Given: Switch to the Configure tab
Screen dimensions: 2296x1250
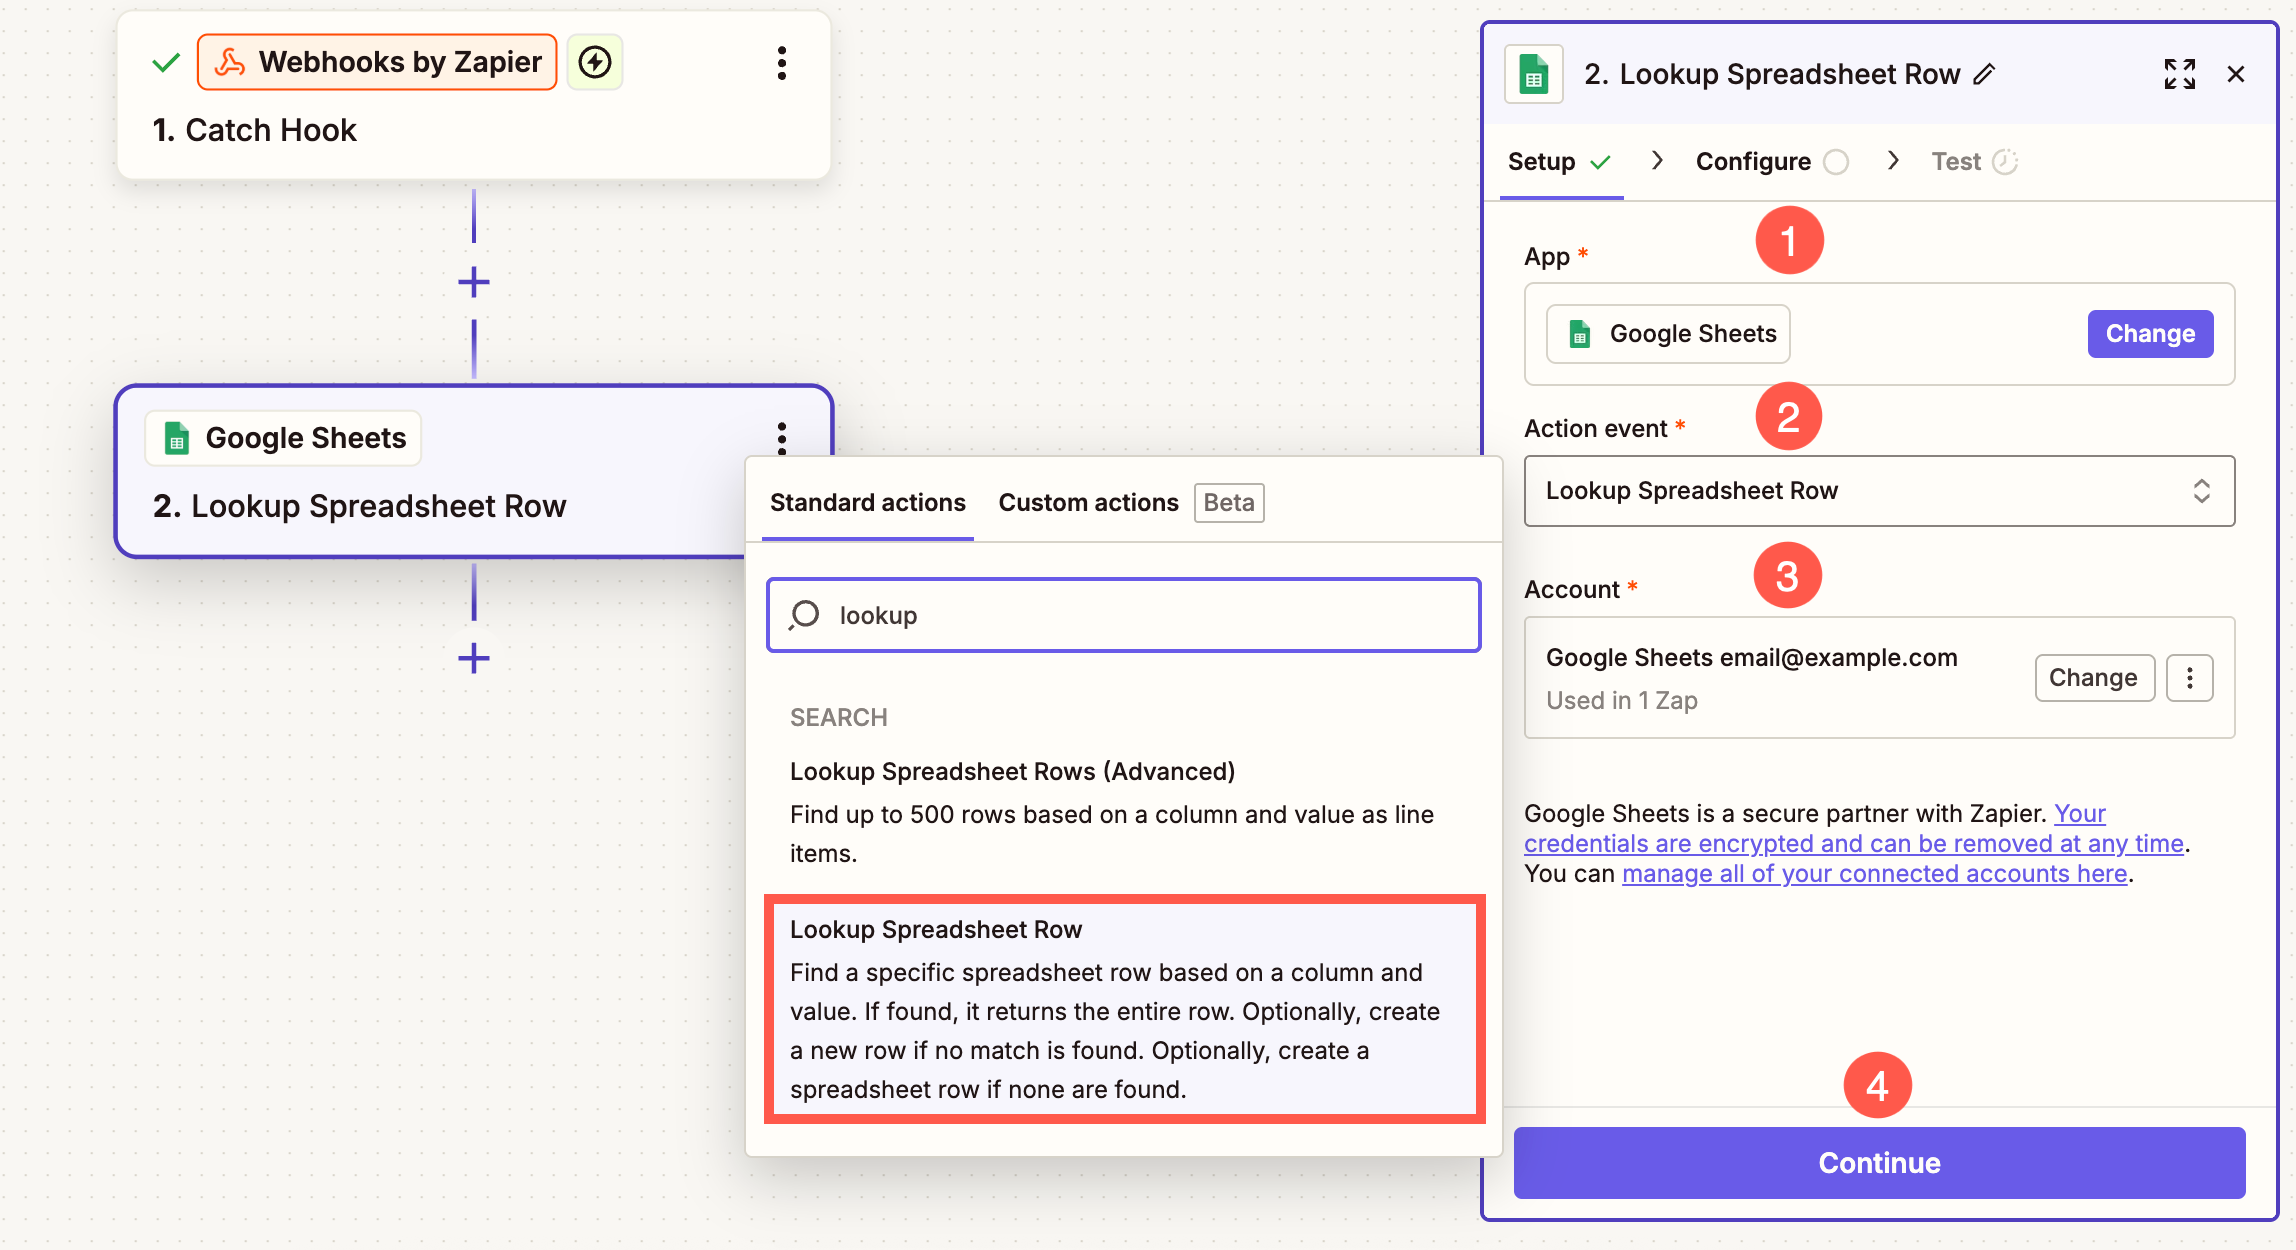Looking at the screenshot, I should pos(1772,162).
